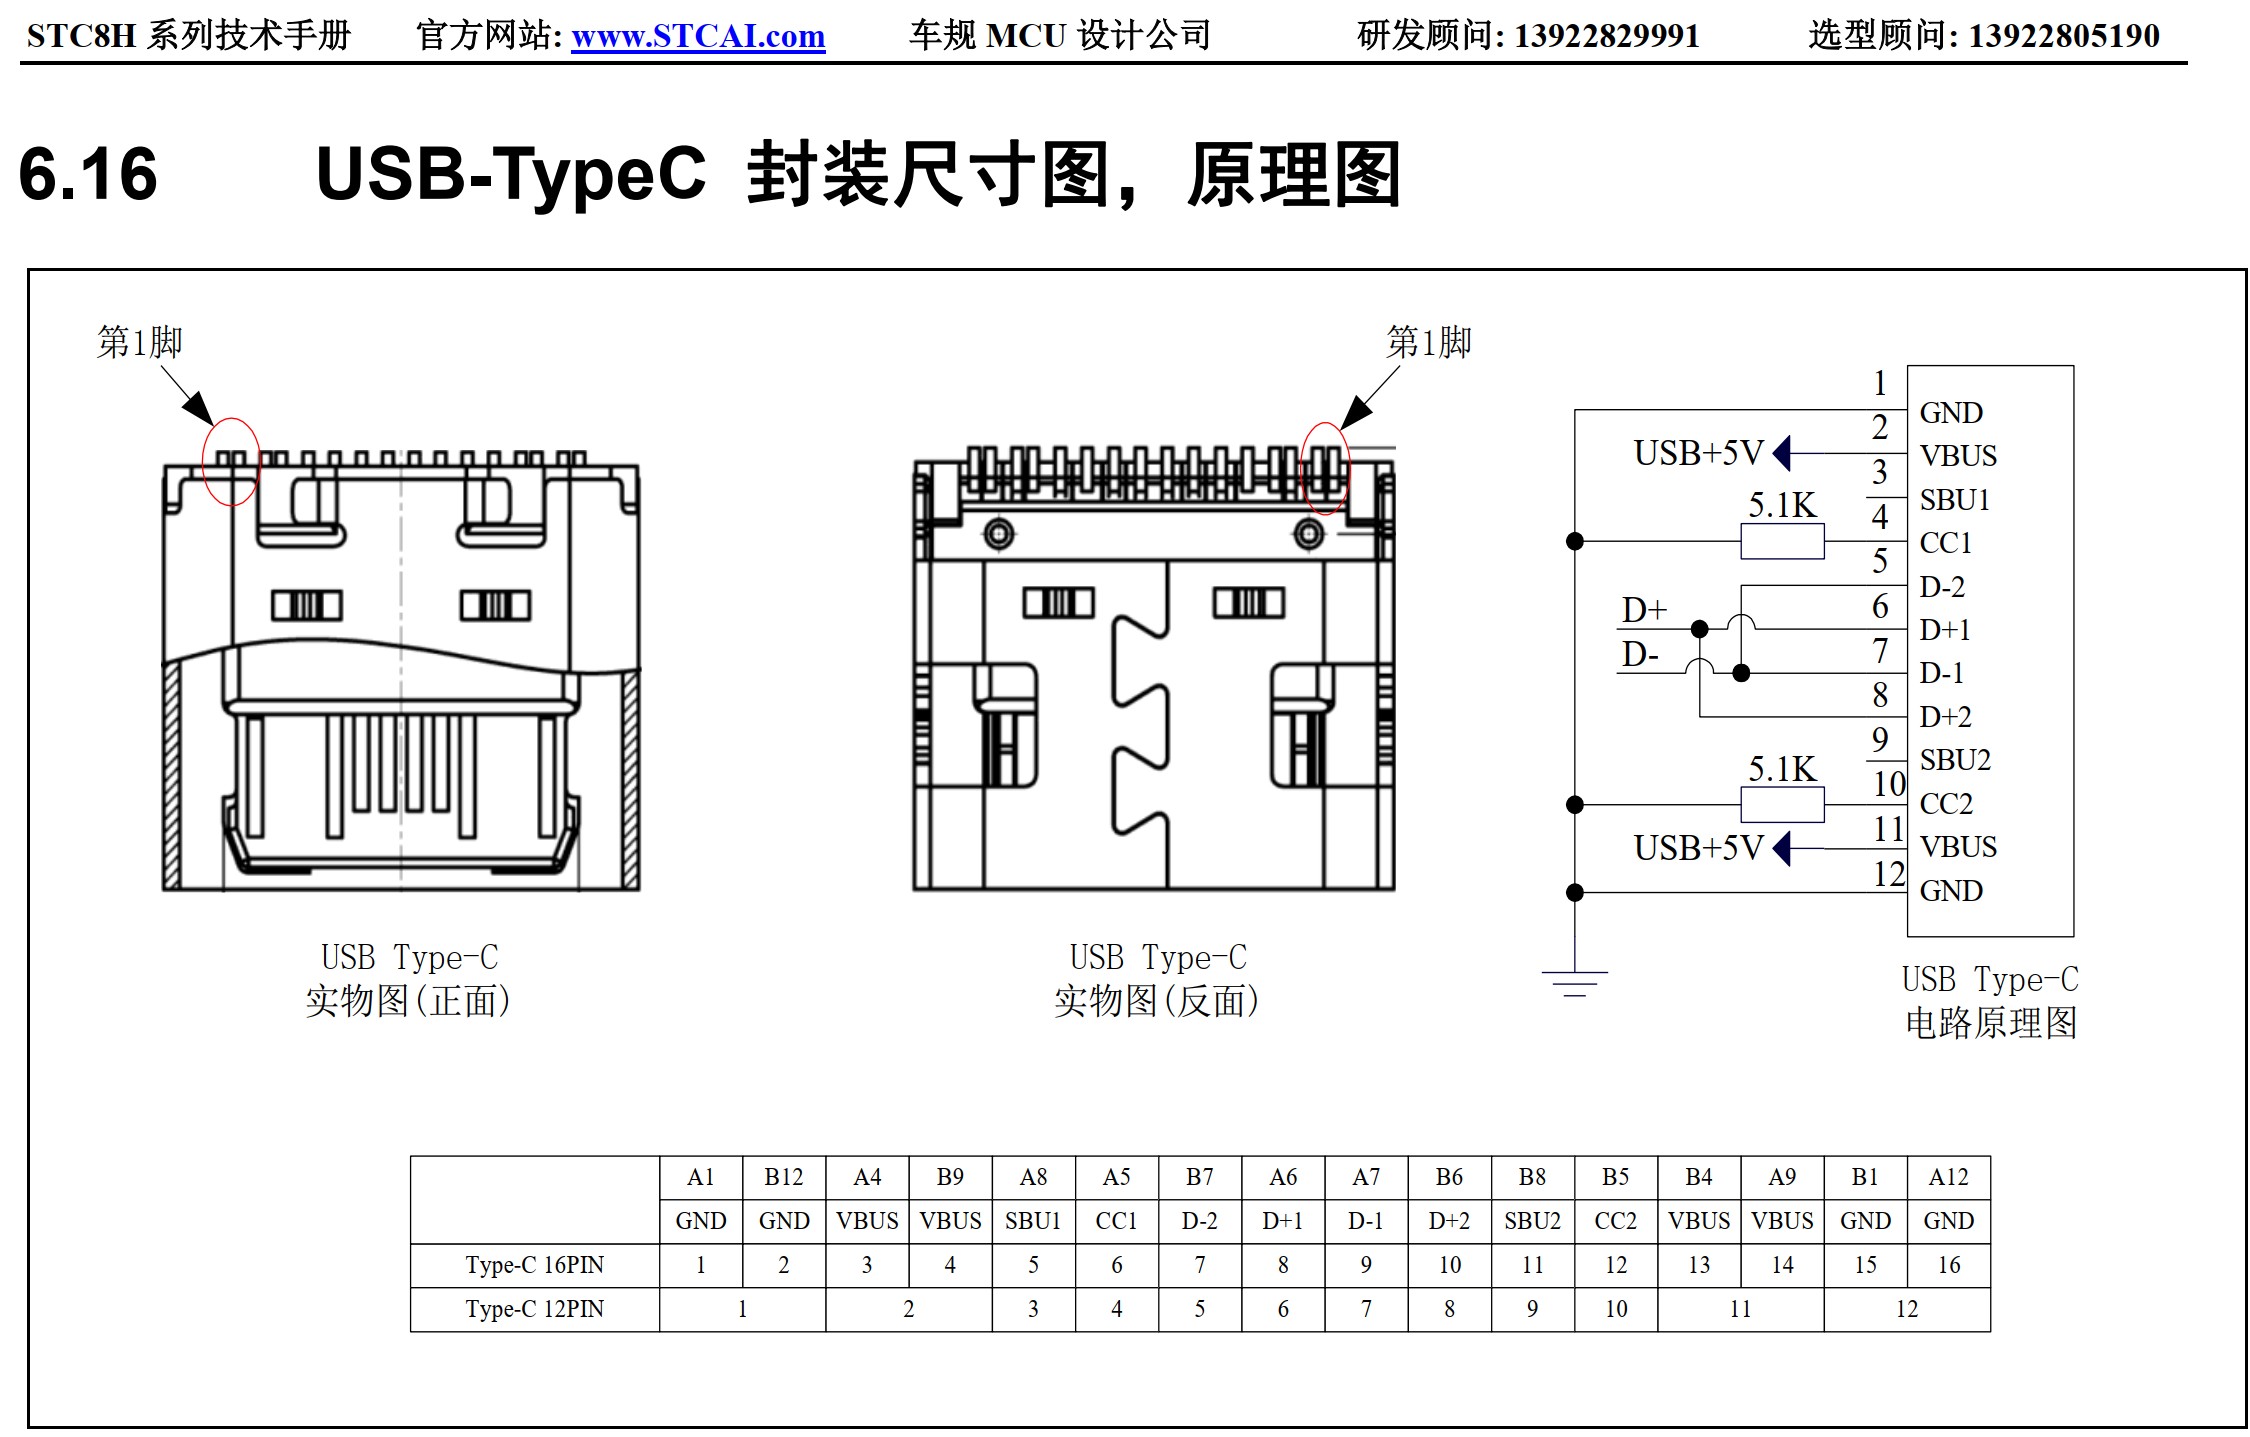2250x1437 pixels.
Task: Click SBU2 pin label in schematic
Action: [1955, 760]
